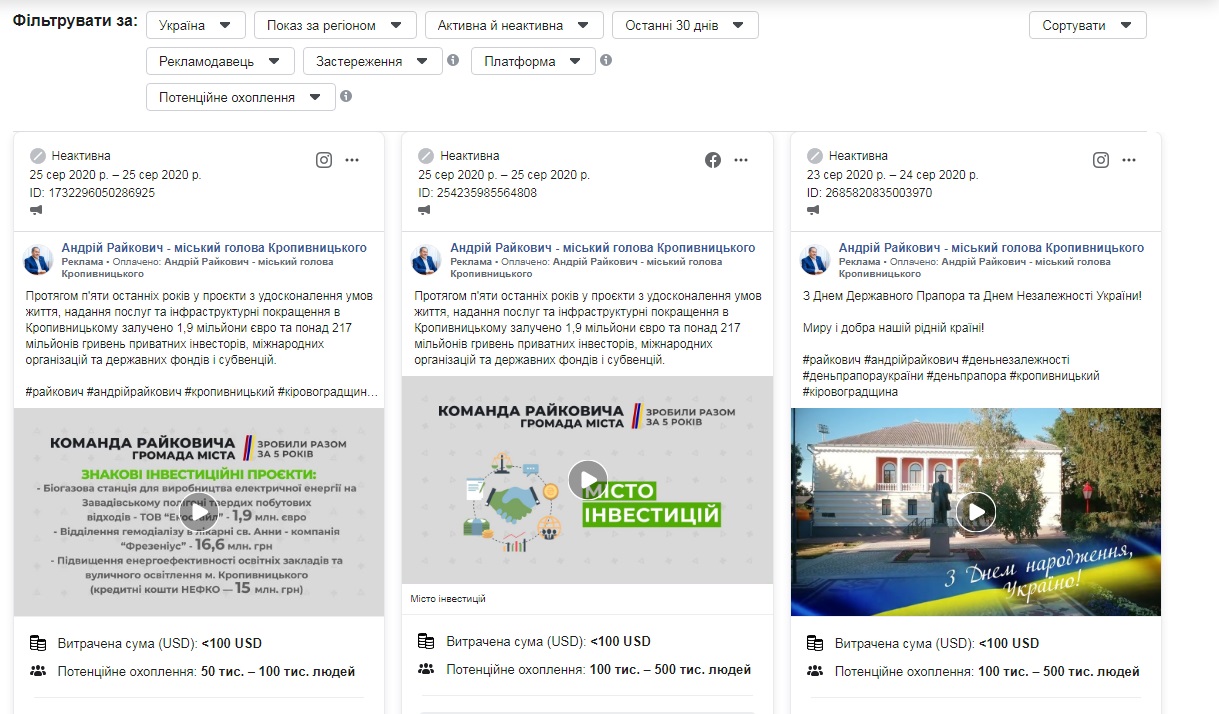Click advertiser profile picture in third ad card
Image resolution: width=1219 pixels, height=714 pixels.
816,260
